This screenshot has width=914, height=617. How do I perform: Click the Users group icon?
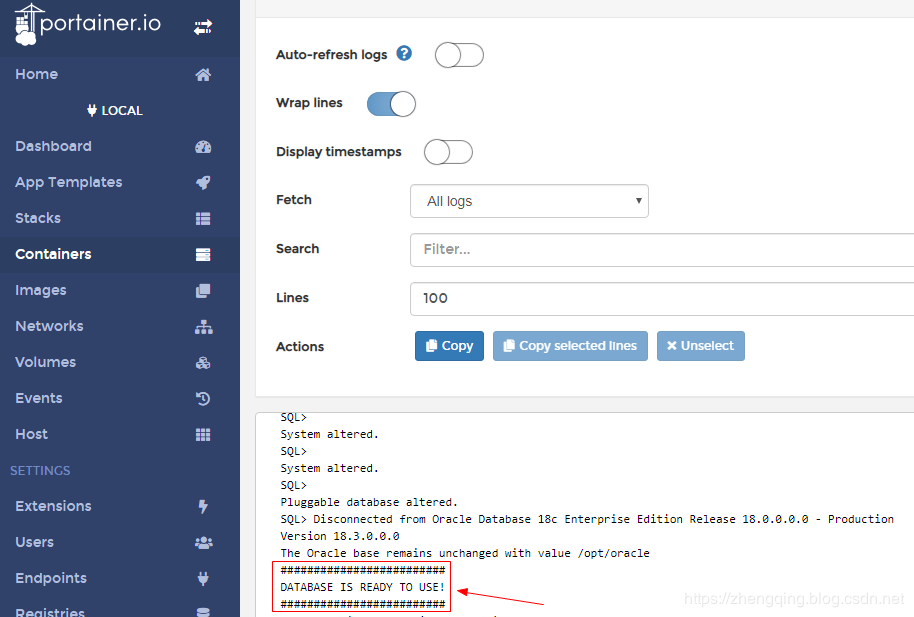[x=203, y=543]
